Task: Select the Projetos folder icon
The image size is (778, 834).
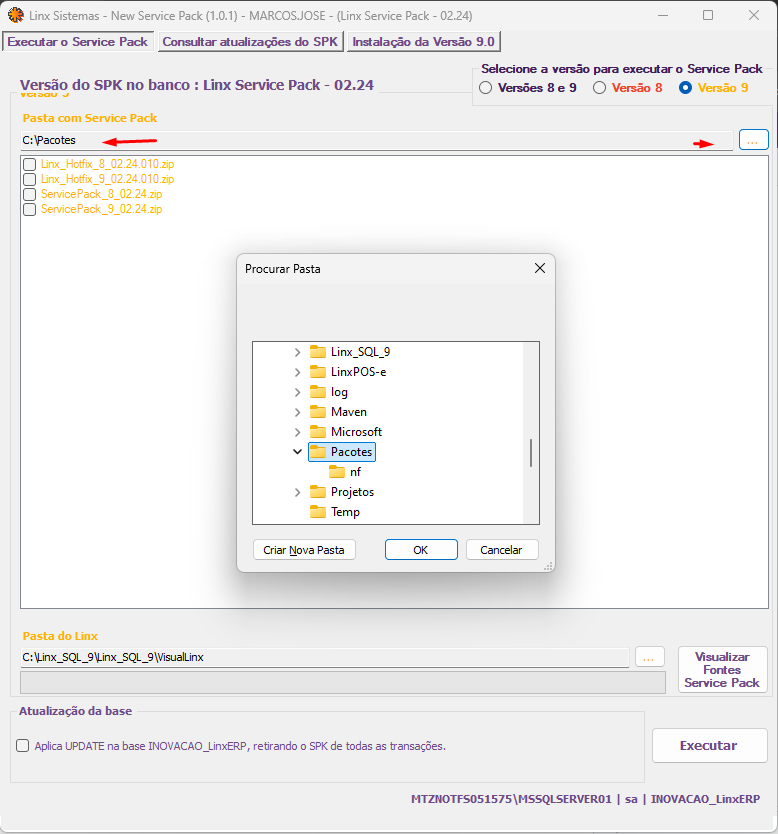Action: 318,492
